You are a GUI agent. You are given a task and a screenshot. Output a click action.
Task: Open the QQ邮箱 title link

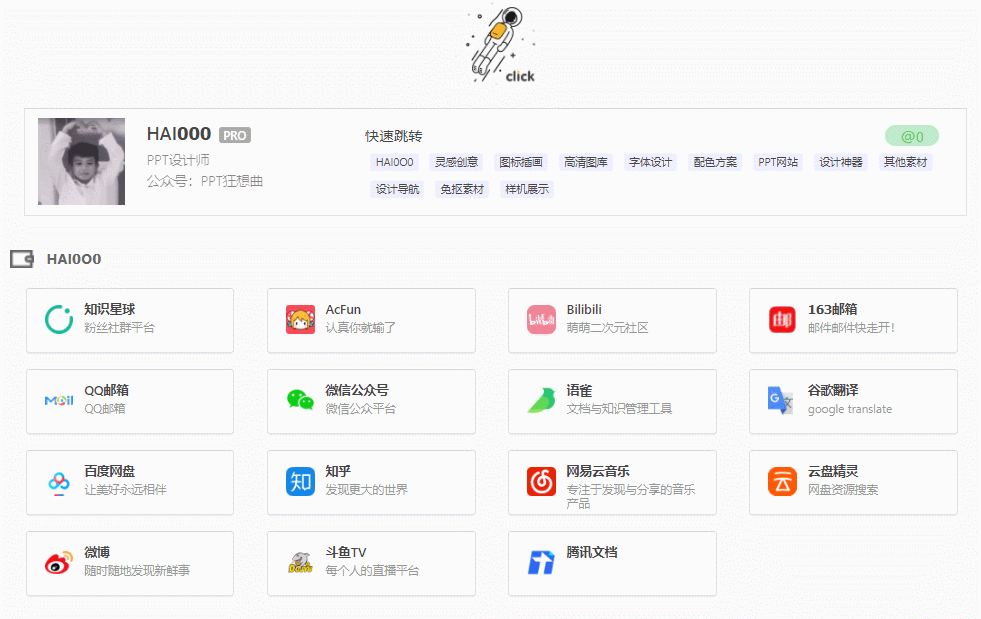pos(106,390)
